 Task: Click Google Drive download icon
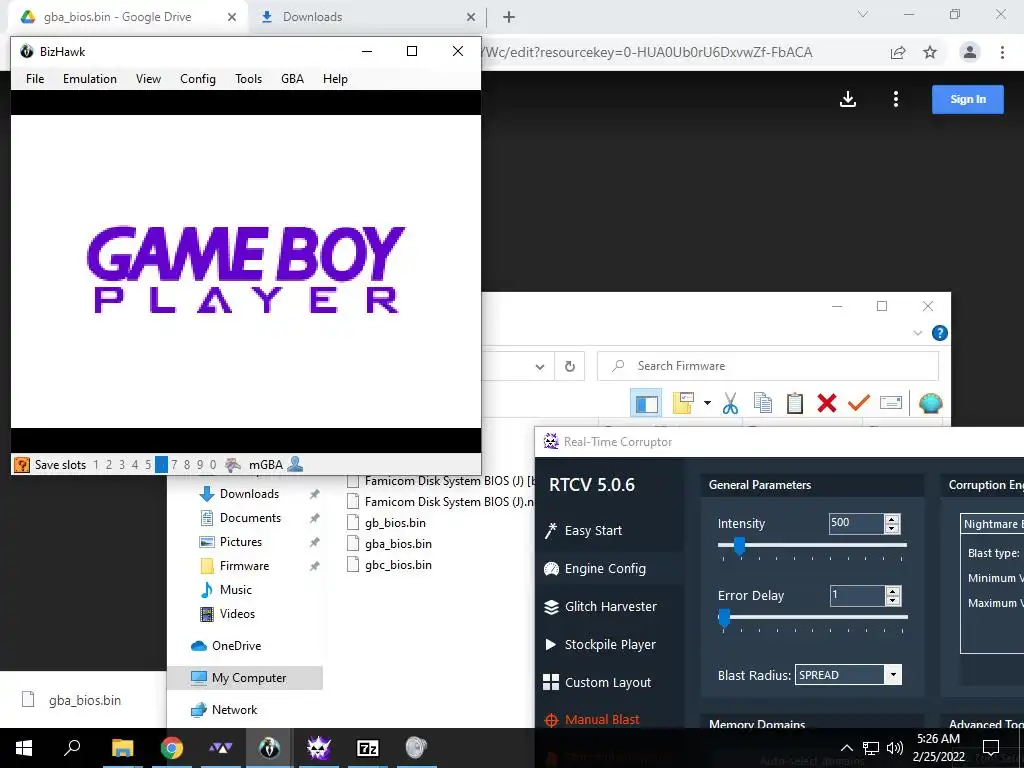[x=848, y=99]
